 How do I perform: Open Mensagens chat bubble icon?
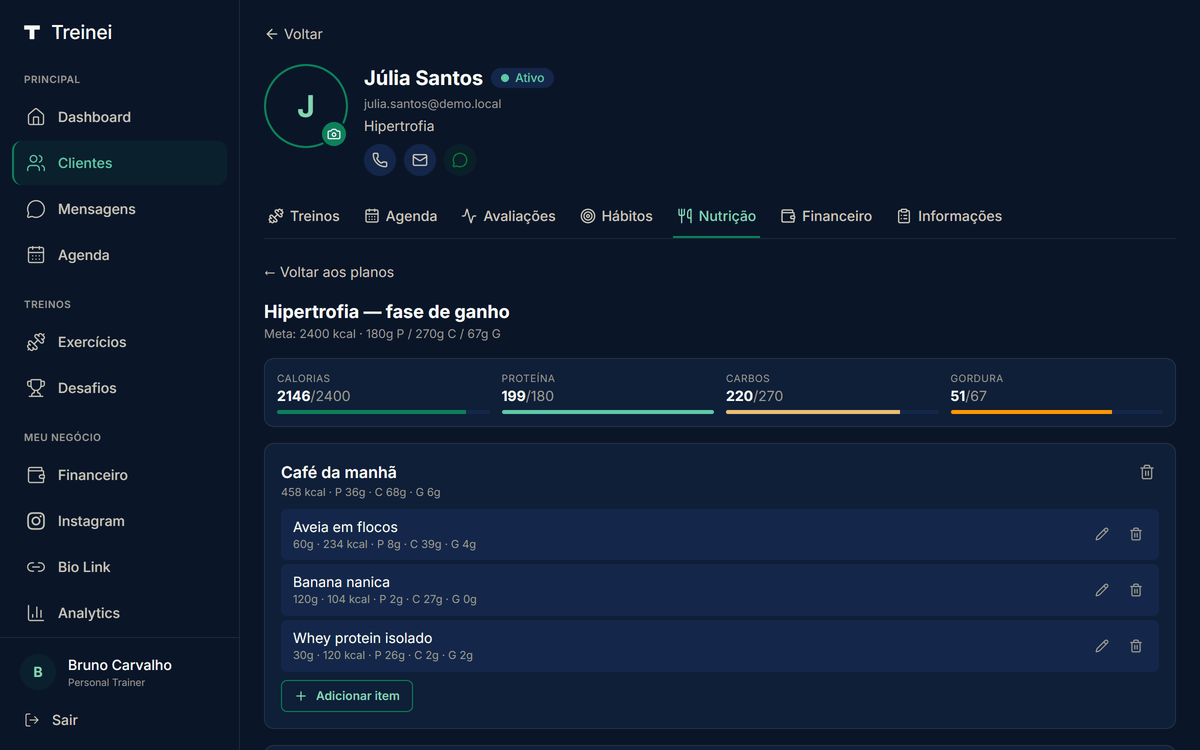tap(36, 209)
